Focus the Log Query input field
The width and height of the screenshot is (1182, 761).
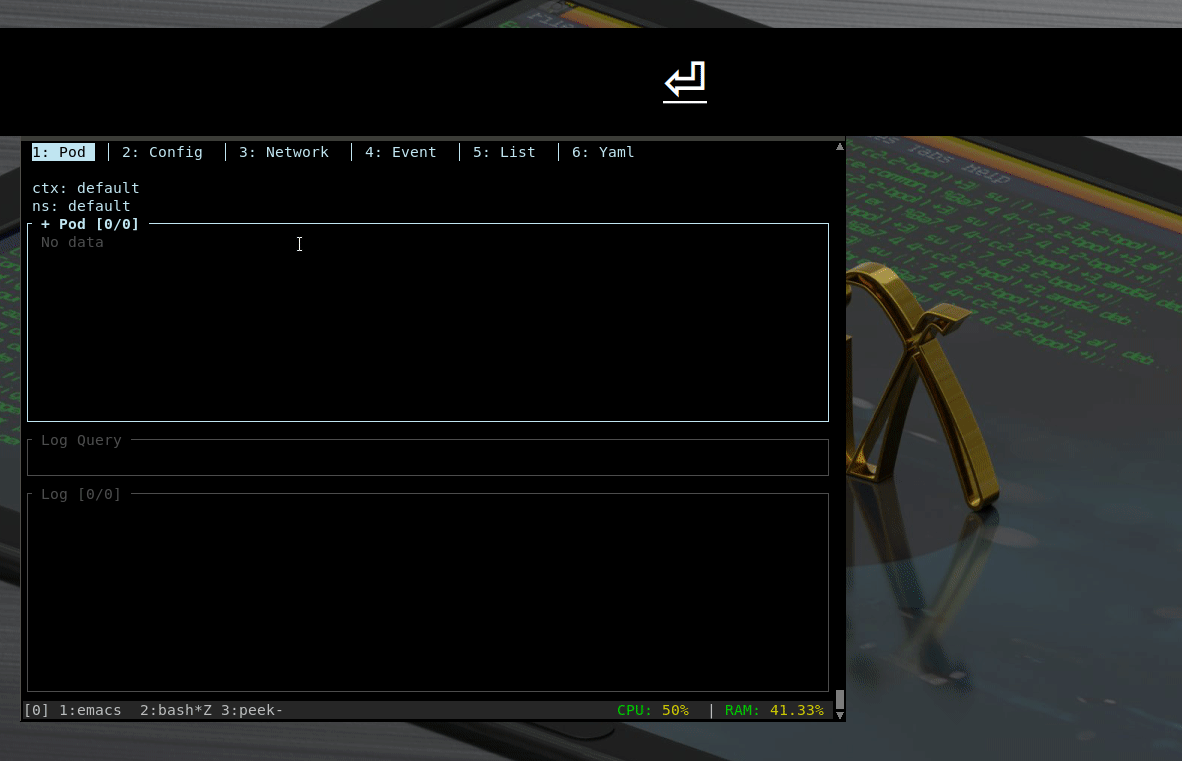tap(428, 458)
